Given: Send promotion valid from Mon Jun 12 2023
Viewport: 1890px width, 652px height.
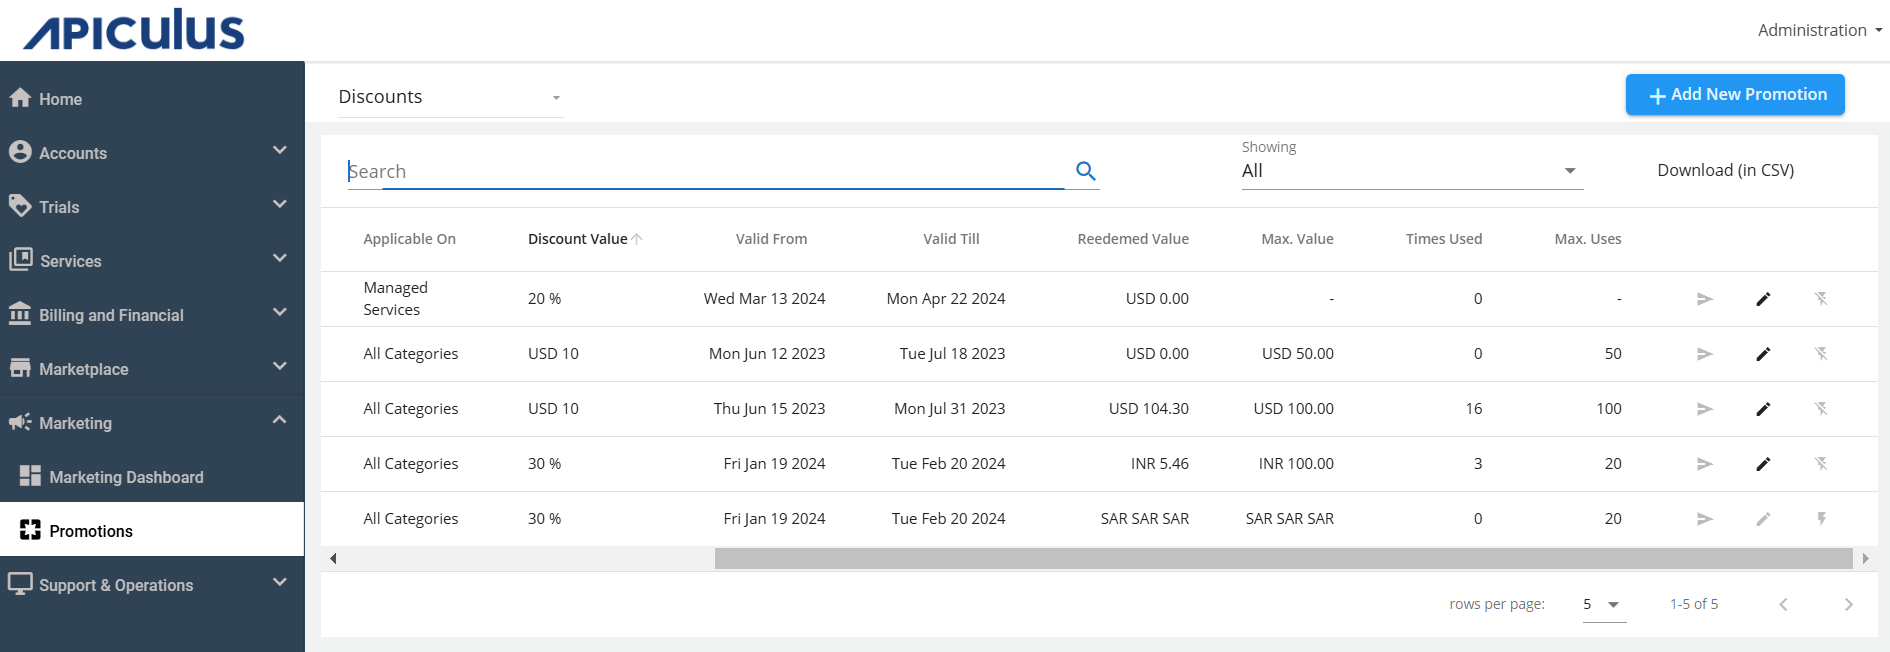Looking at the screenshot, I should pos(1705,354).
